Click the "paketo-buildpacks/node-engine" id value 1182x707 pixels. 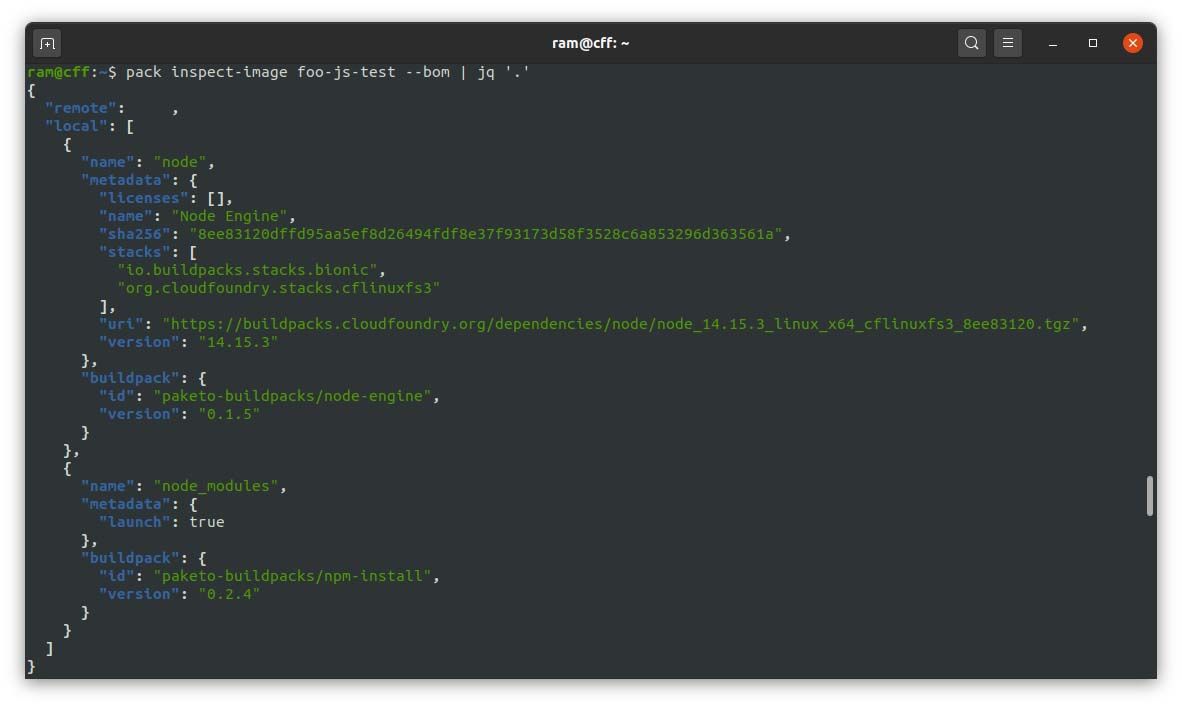[x=292, y=396]
